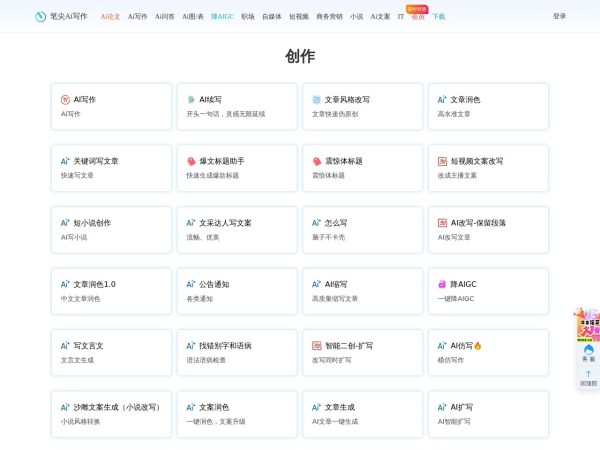Click the 下载 link in navigation
Image resolution: width=600 pixels, height=450 pixels.
[438, 17]
